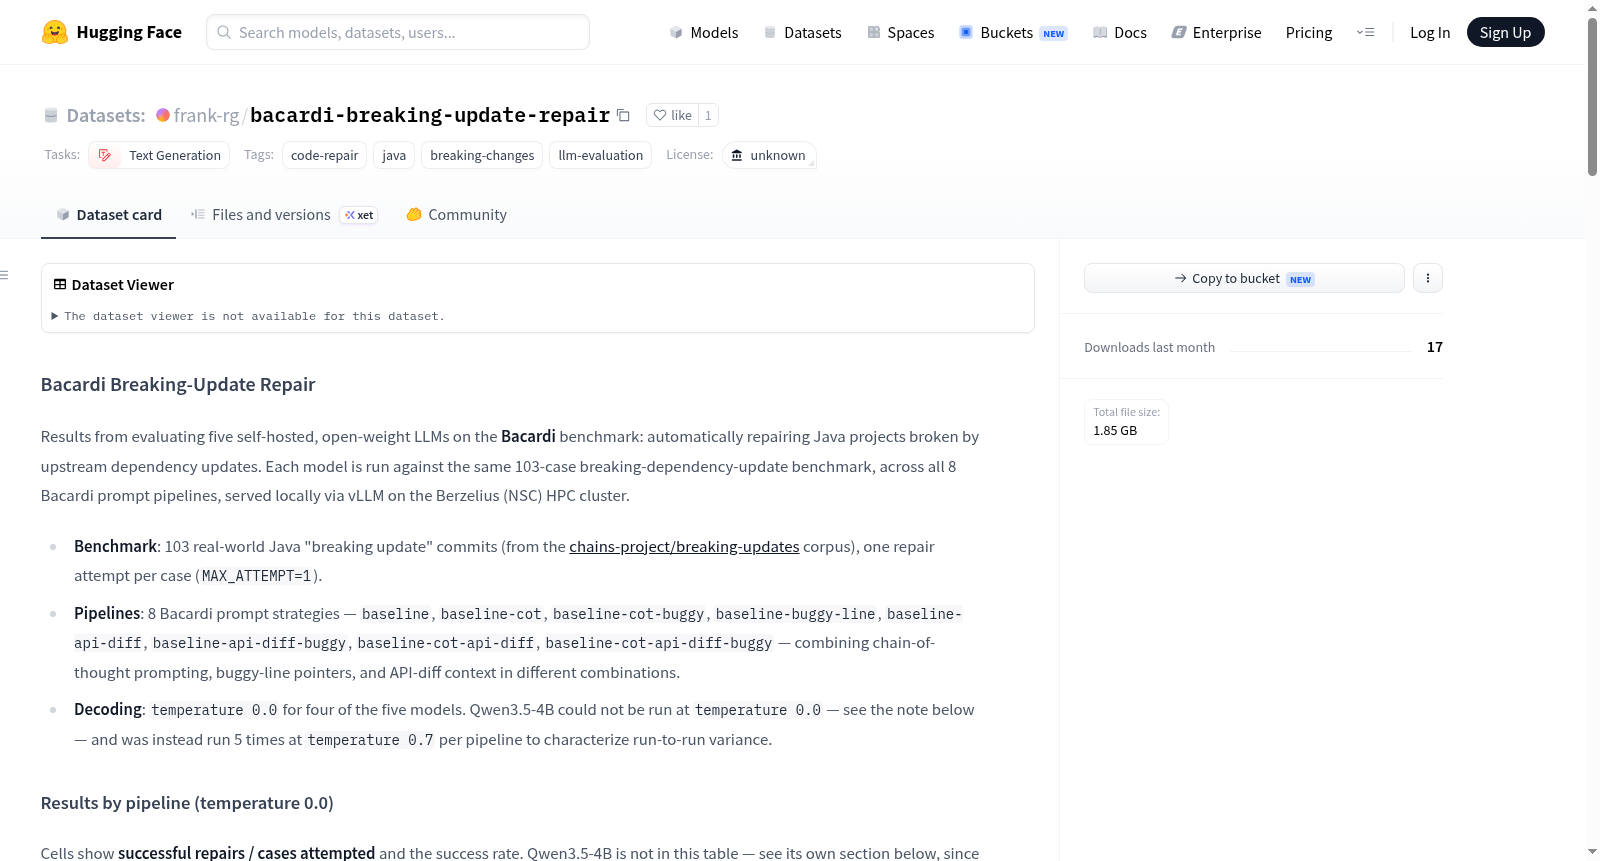Like the dataset
Image resolution: width=1600 pixels, height=861 pixels.
[x=672, y=115]
